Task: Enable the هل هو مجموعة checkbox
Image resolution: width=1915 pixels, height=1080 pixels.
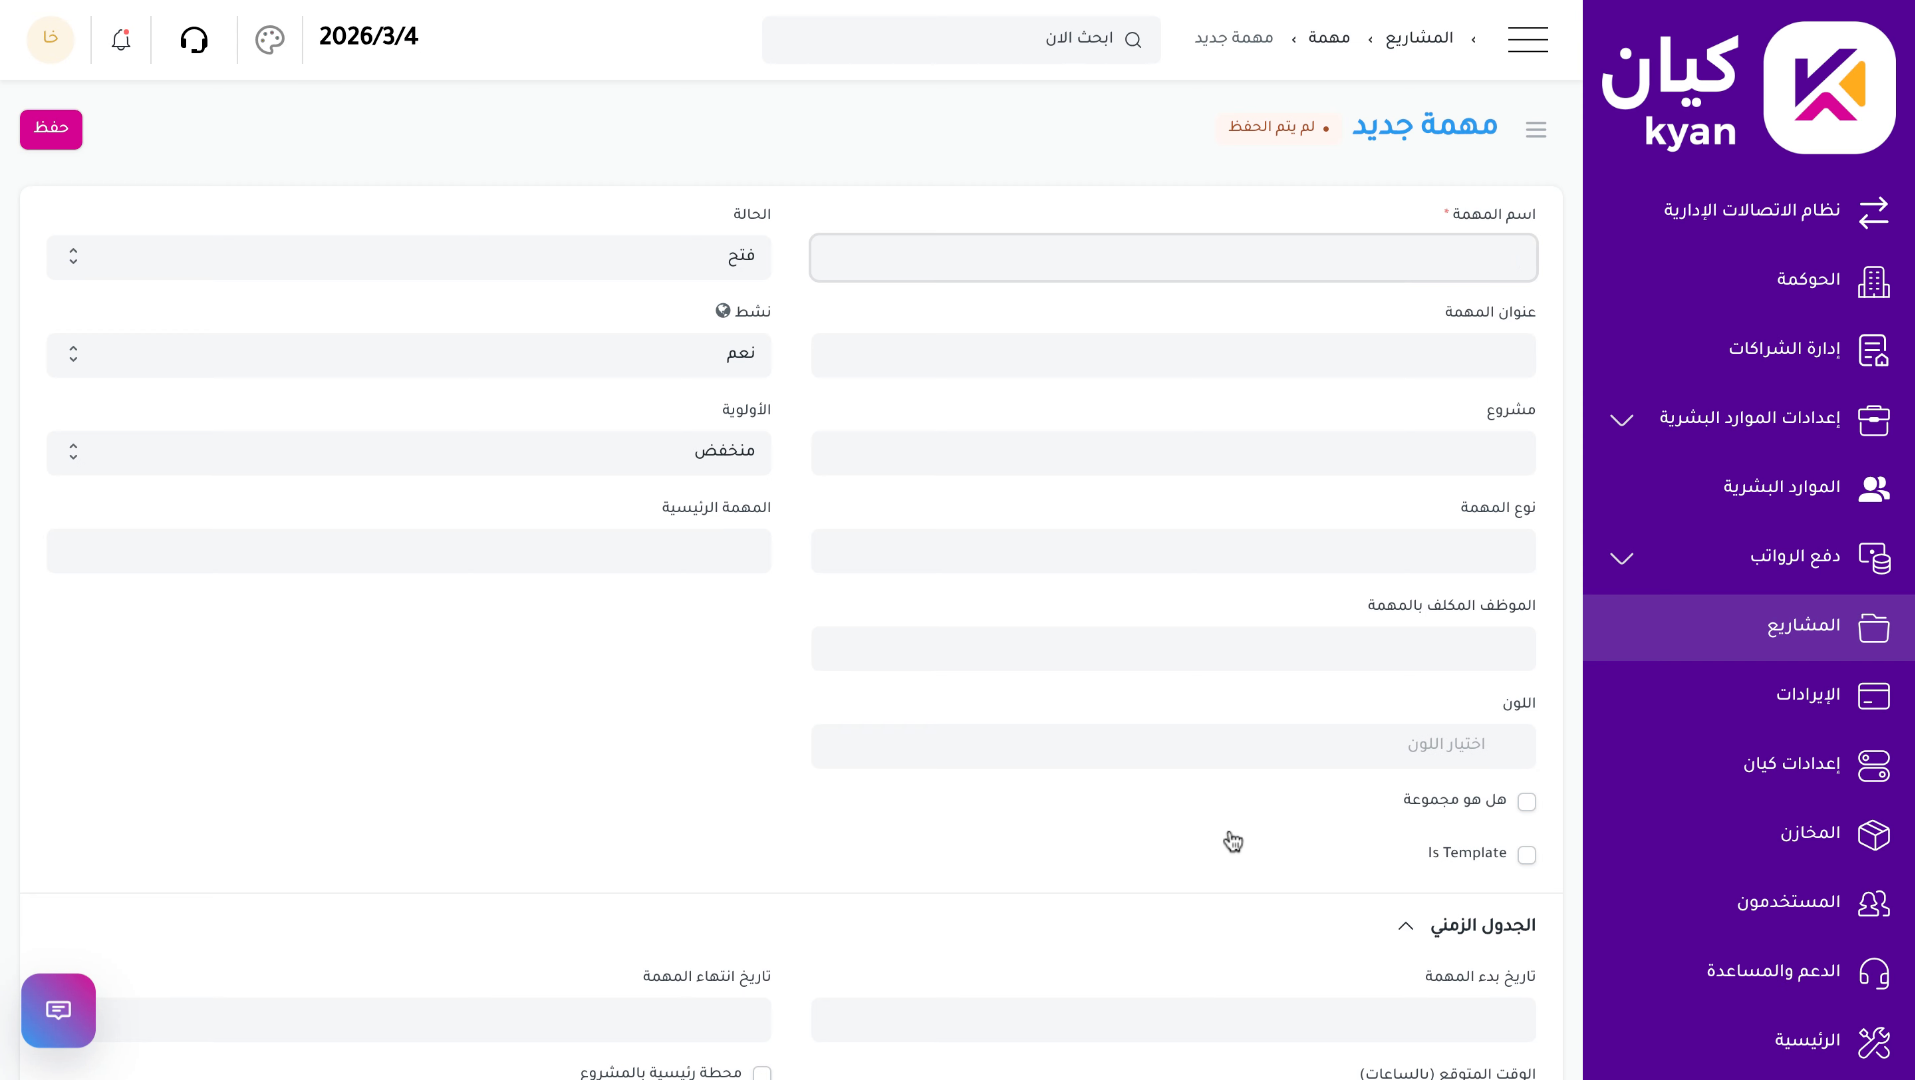Action: click(x=1527, y=801)
